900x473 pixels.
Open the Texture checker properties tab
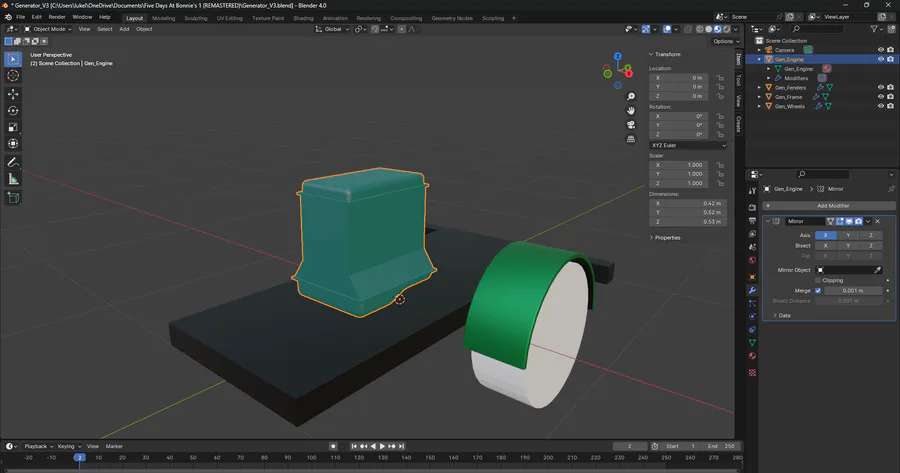pos(752,373)
